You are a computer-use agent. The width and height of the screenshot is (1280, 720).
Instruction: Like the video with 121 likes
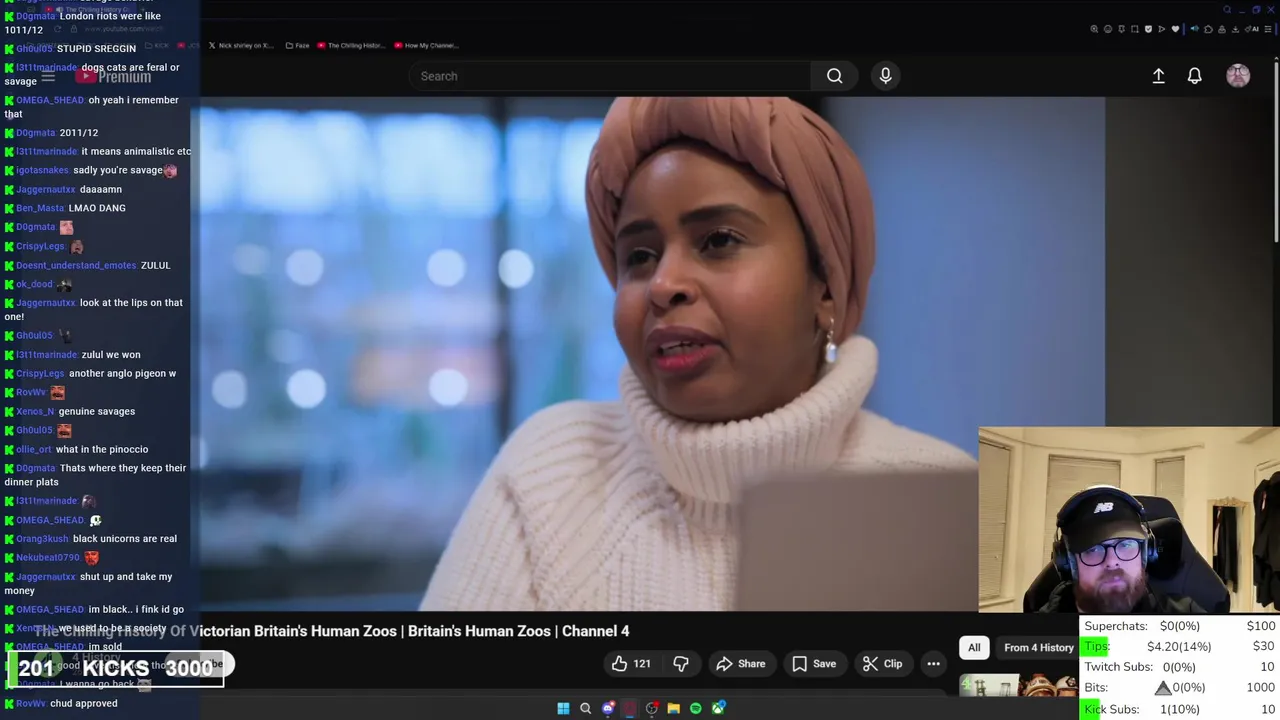point(631,664)
